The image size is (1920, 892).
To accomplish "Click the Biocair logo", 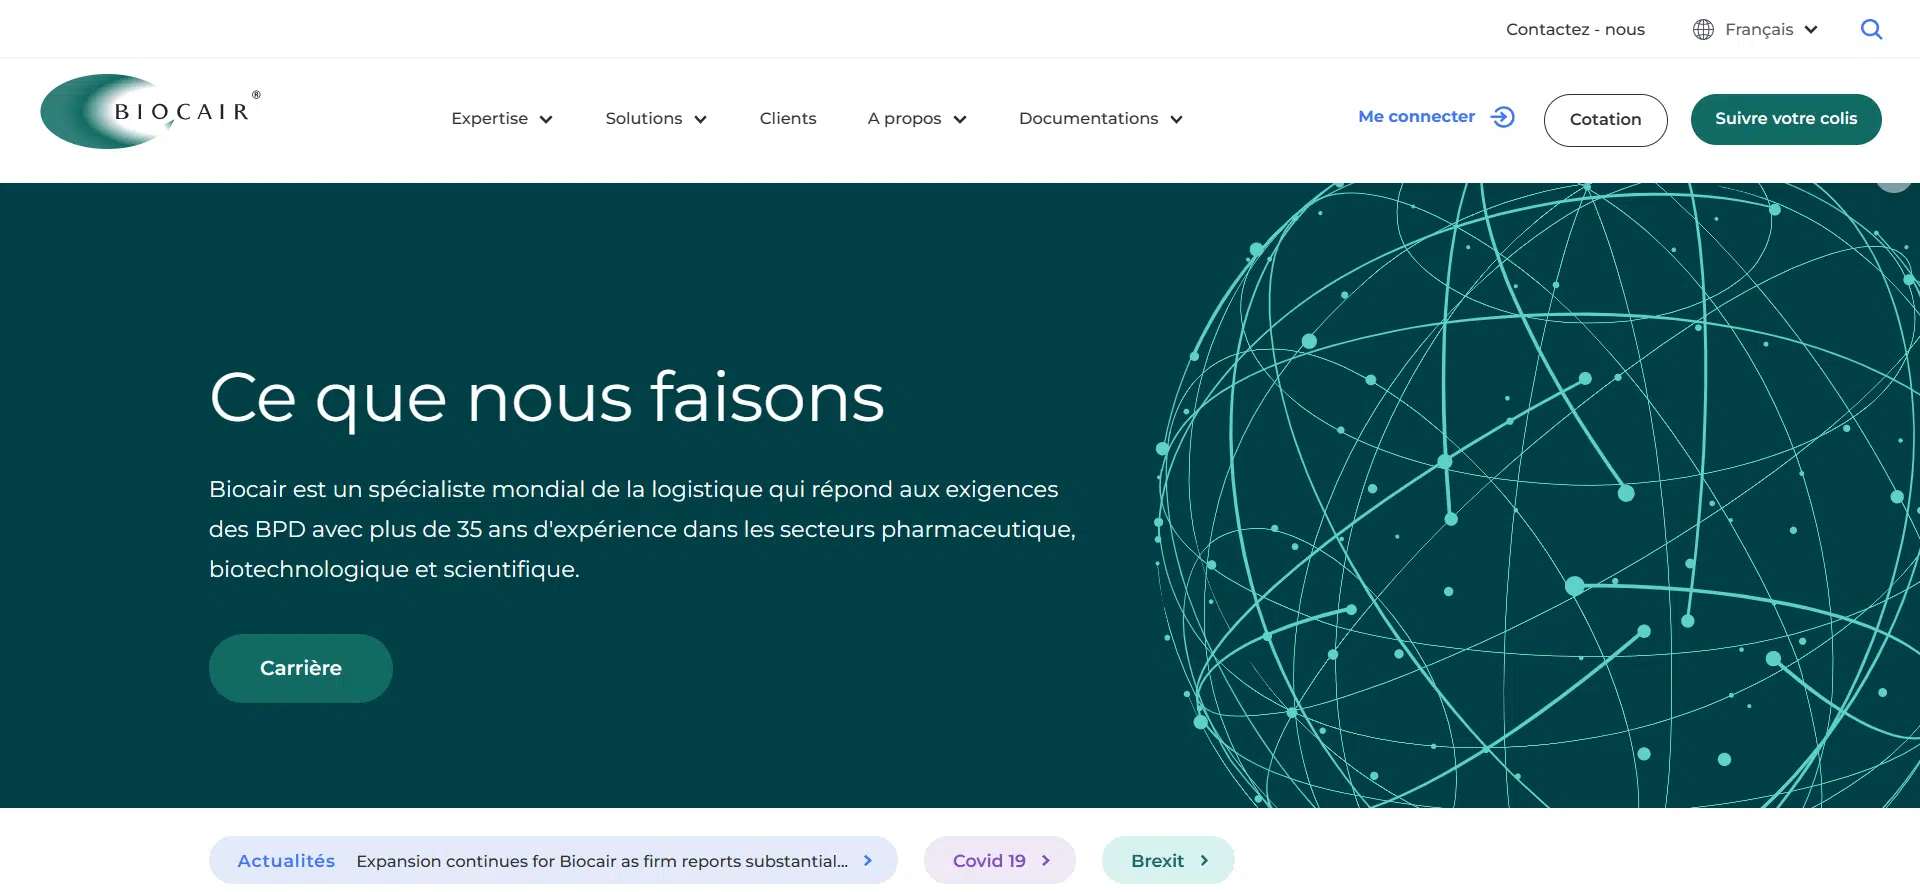I will pyautogui.click(x=151, y=111).
